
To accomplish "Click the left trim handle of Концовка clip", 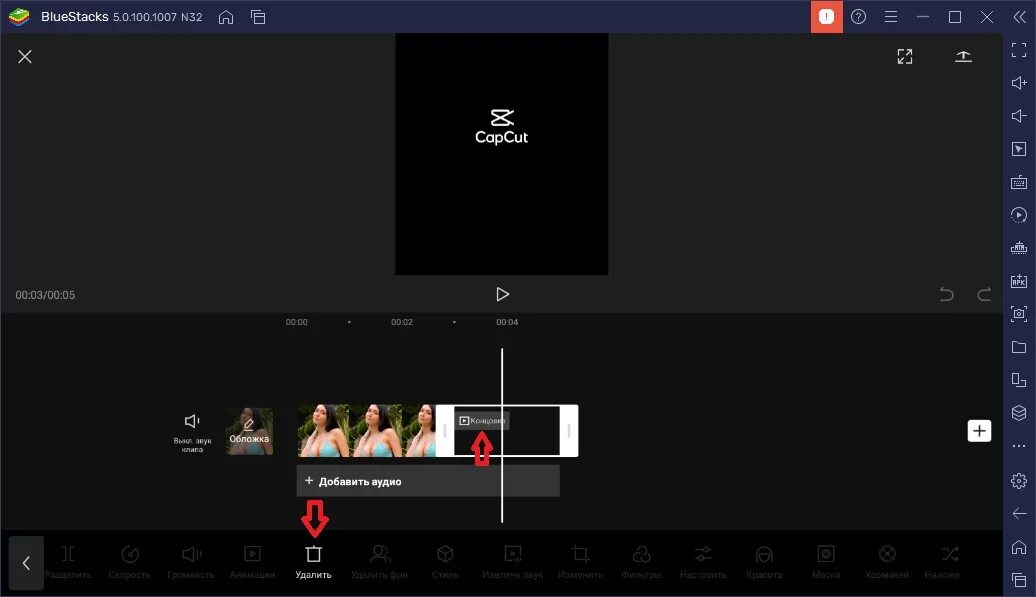I will (x=445, y=431).
